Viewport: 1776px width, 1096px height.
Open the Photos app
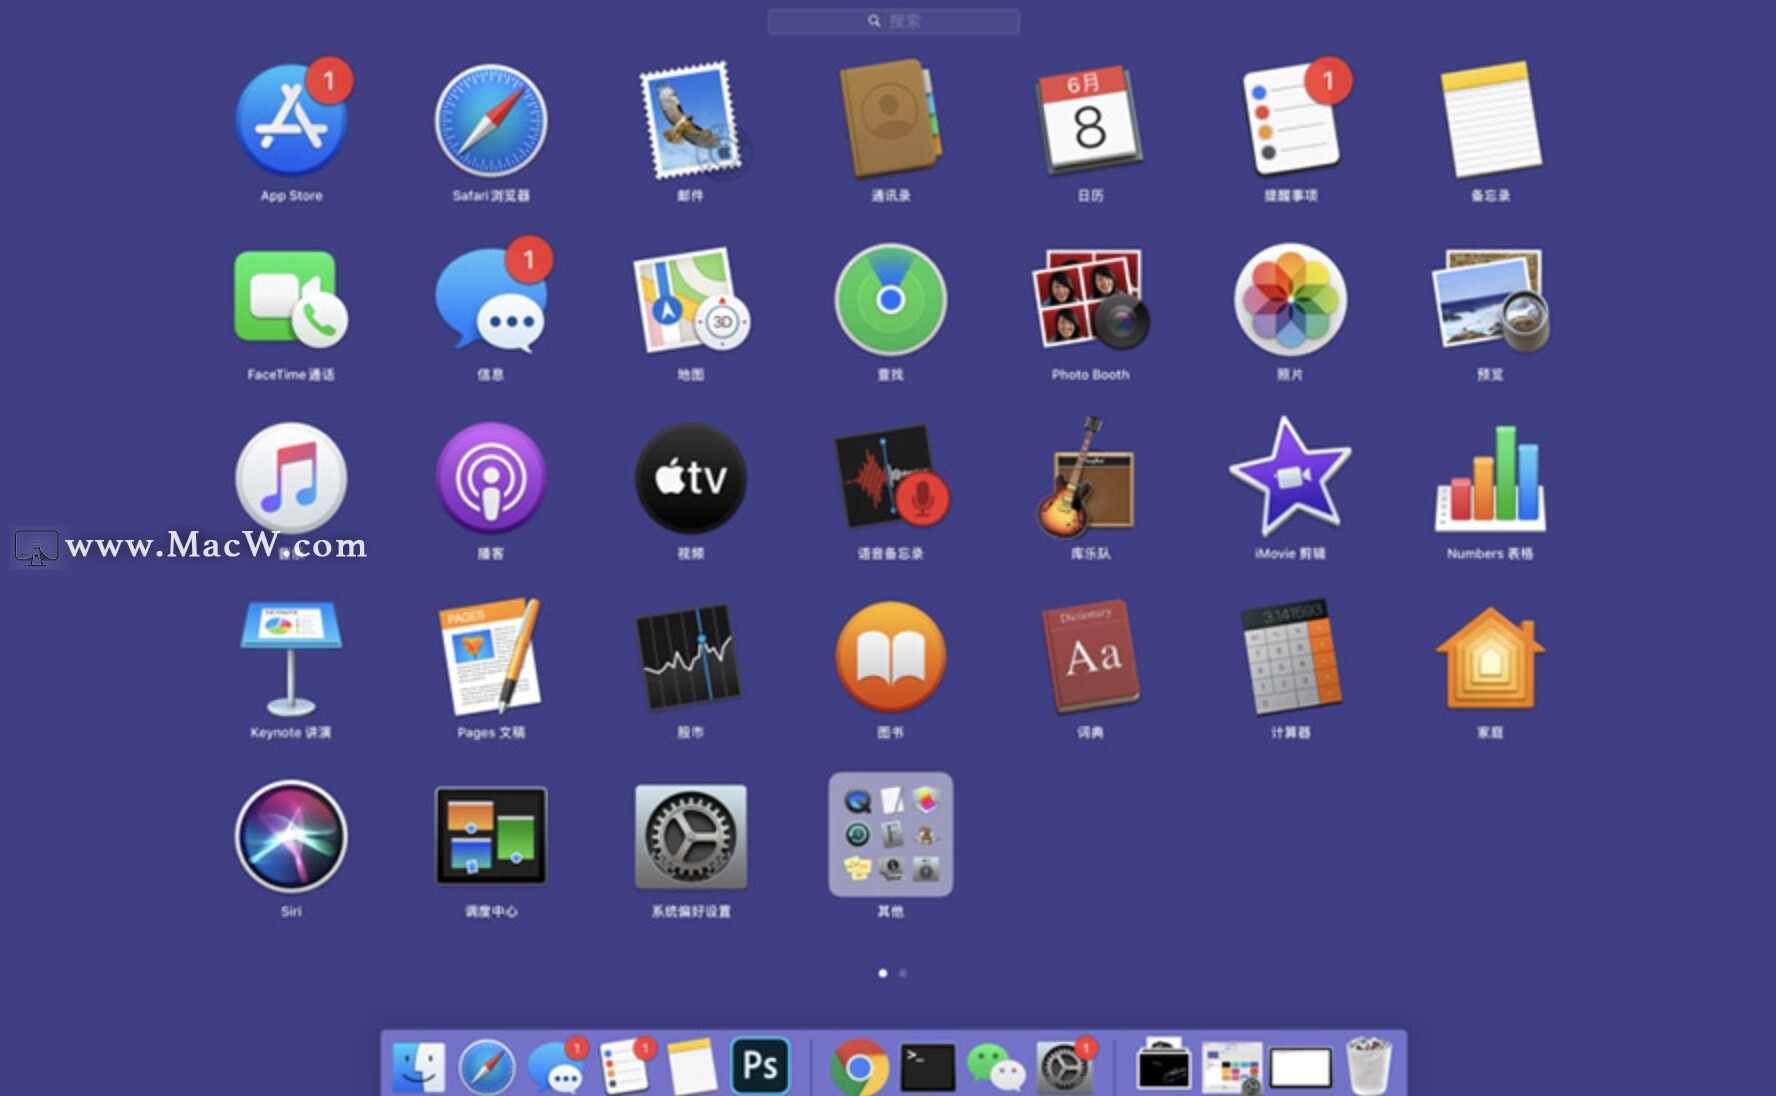pyautogui.click(x=1291, y=299)
